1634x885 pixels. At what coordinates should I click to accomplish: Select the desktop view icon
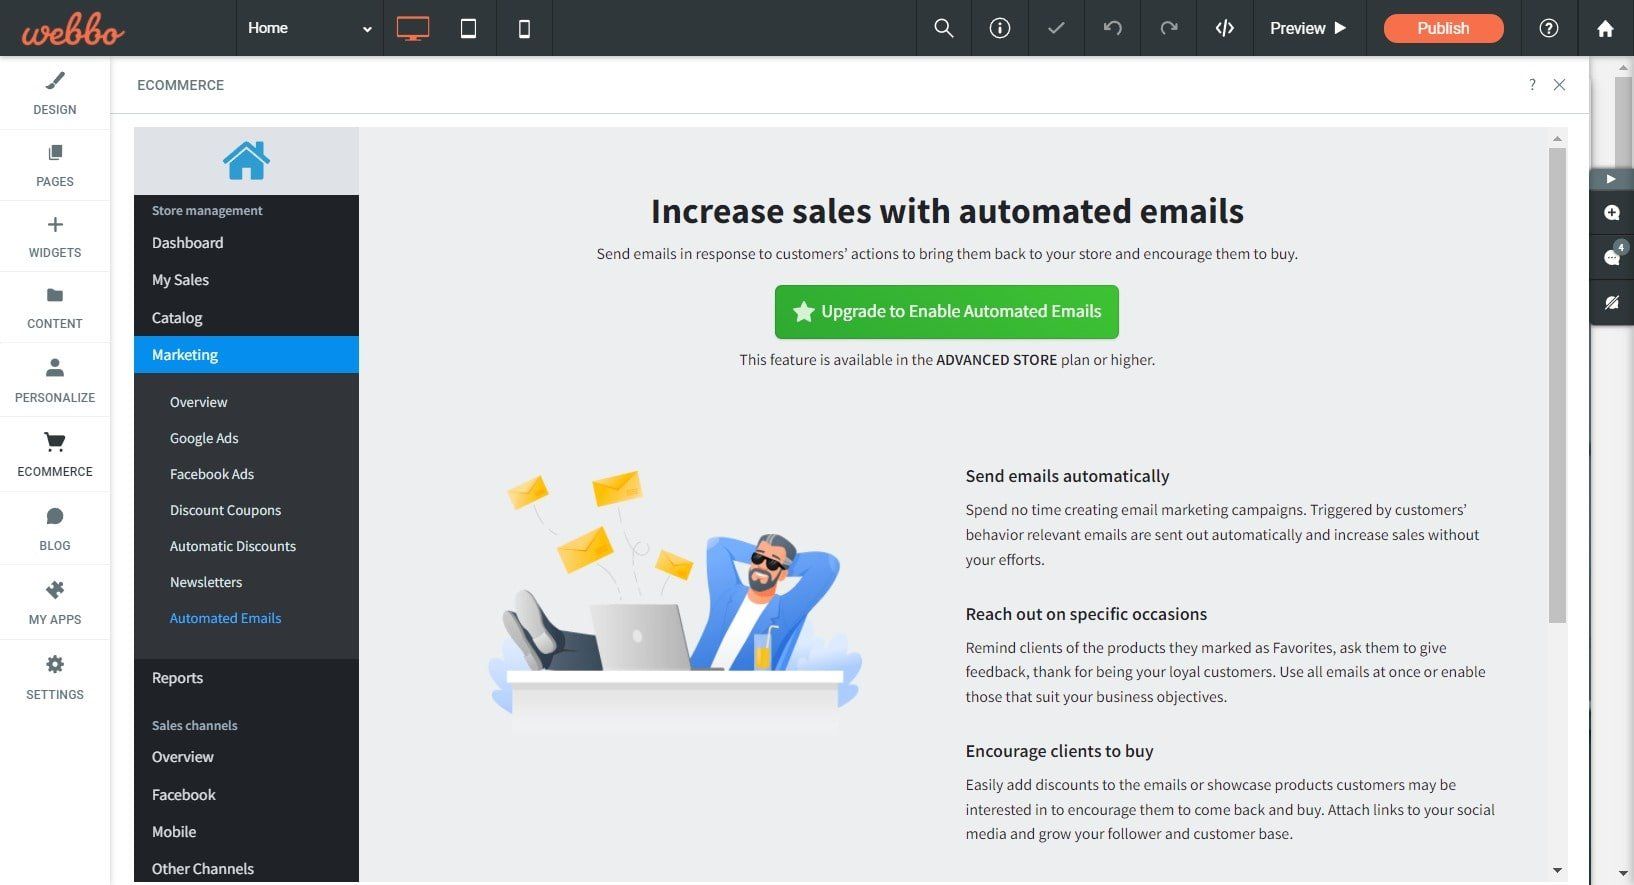pyautogui.click(x=413, y=28)
